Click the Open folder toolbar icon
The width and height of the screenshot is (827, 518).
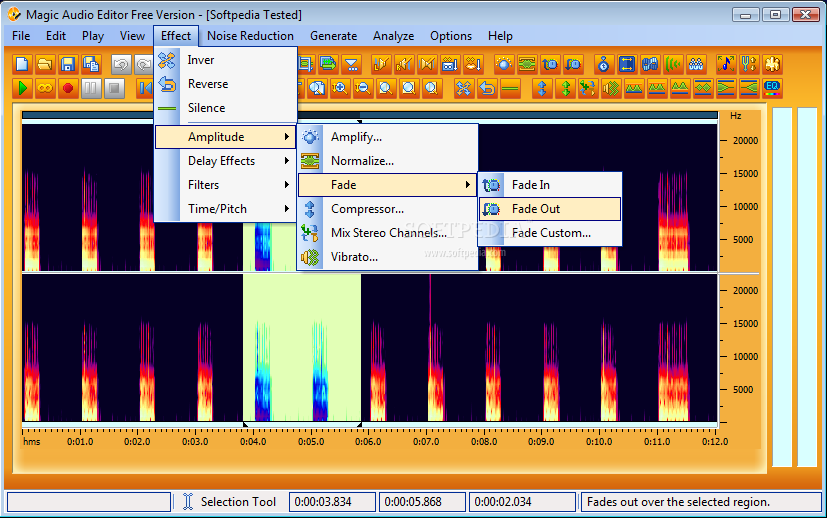(45, 64)
